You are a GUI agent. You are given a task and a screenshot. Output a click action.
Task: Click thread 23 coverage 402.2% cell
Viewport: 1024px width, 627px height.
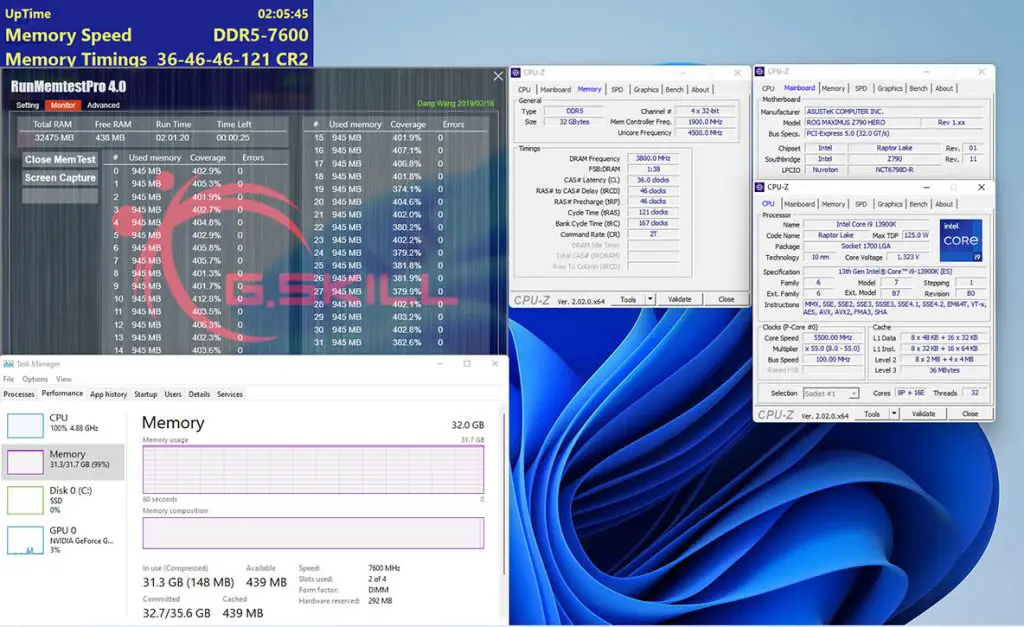(x=407, y=240)
